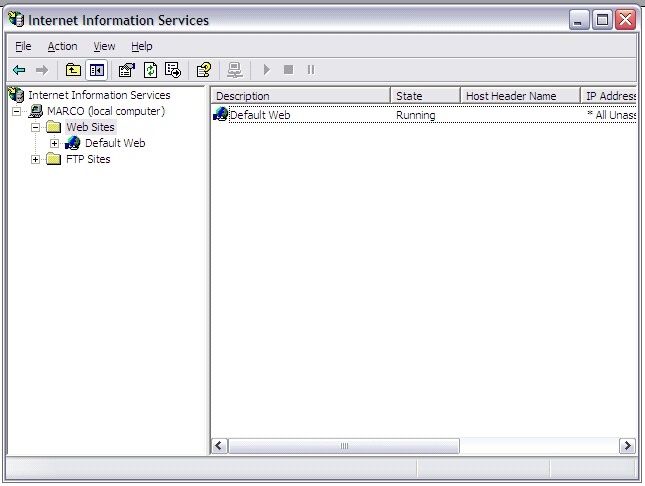This screenshot has width=645, height=486.
Task: Select Internet Information Services root node
Action: tap(99, 95)
